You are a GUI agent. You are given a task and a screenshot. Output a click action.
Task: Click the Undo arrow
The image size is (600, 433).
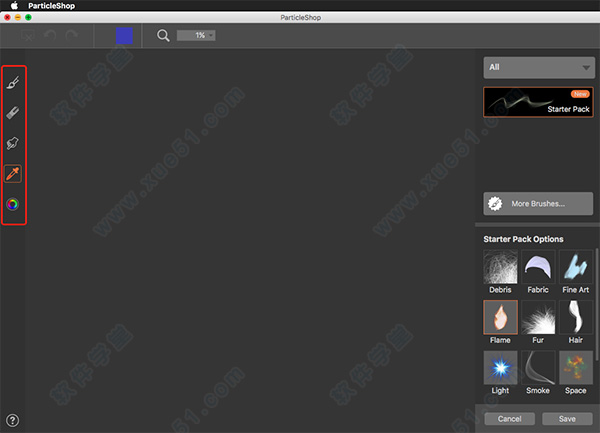50,36
